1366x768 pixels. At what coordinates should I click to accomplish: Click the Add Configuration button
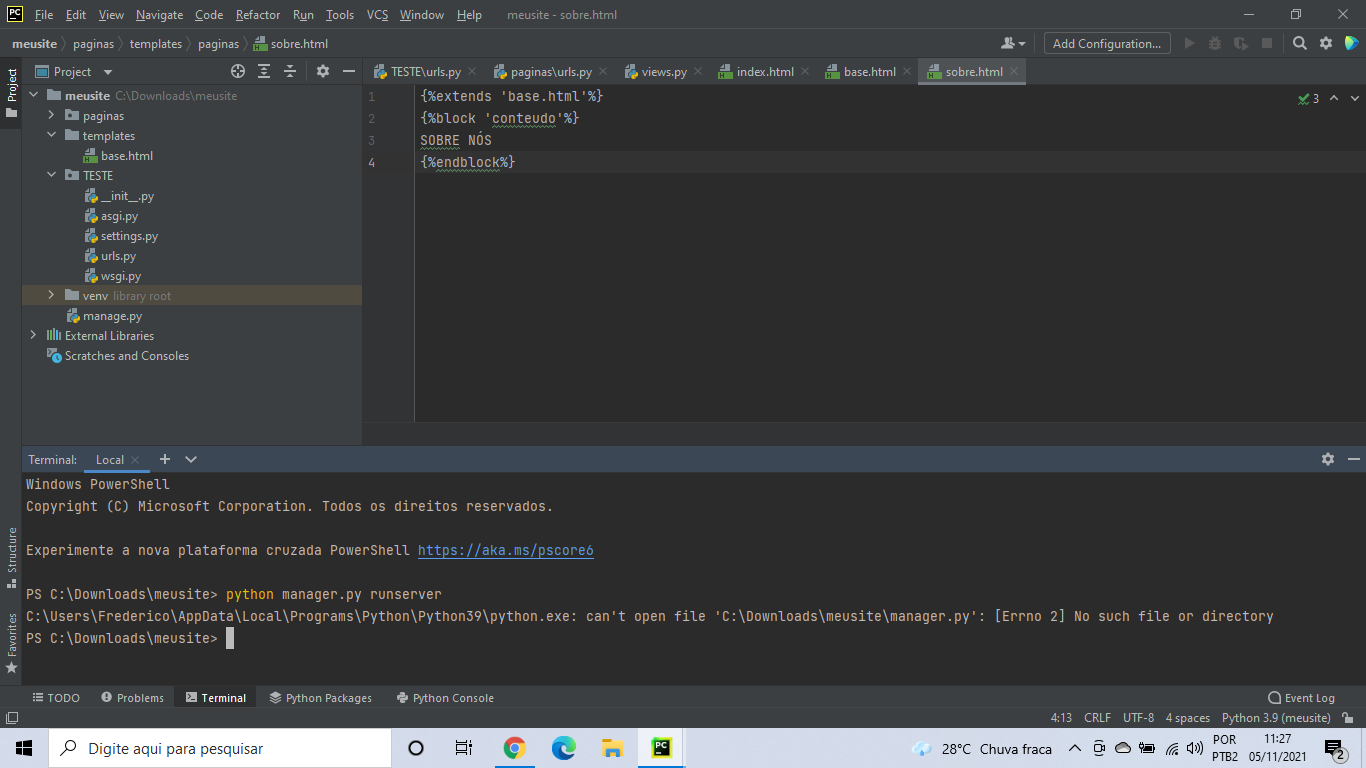pyautogui.click(x=1107, y=43)
